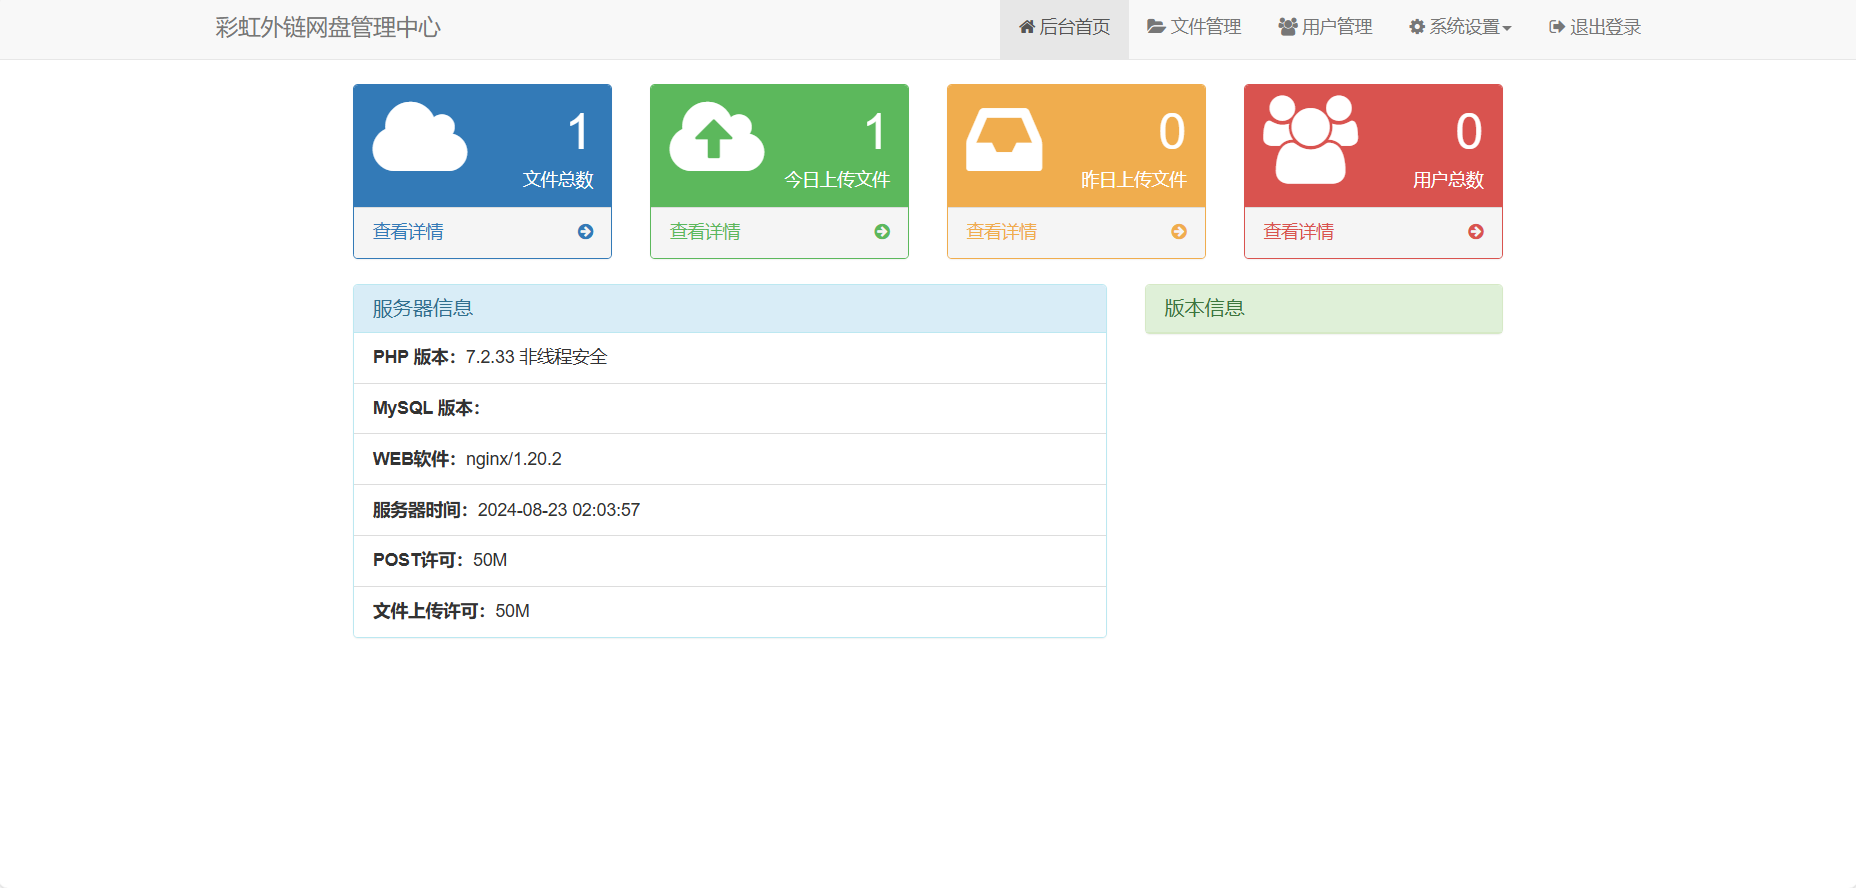Click the number 1 on 今日上传文件 card

point(876,132)
